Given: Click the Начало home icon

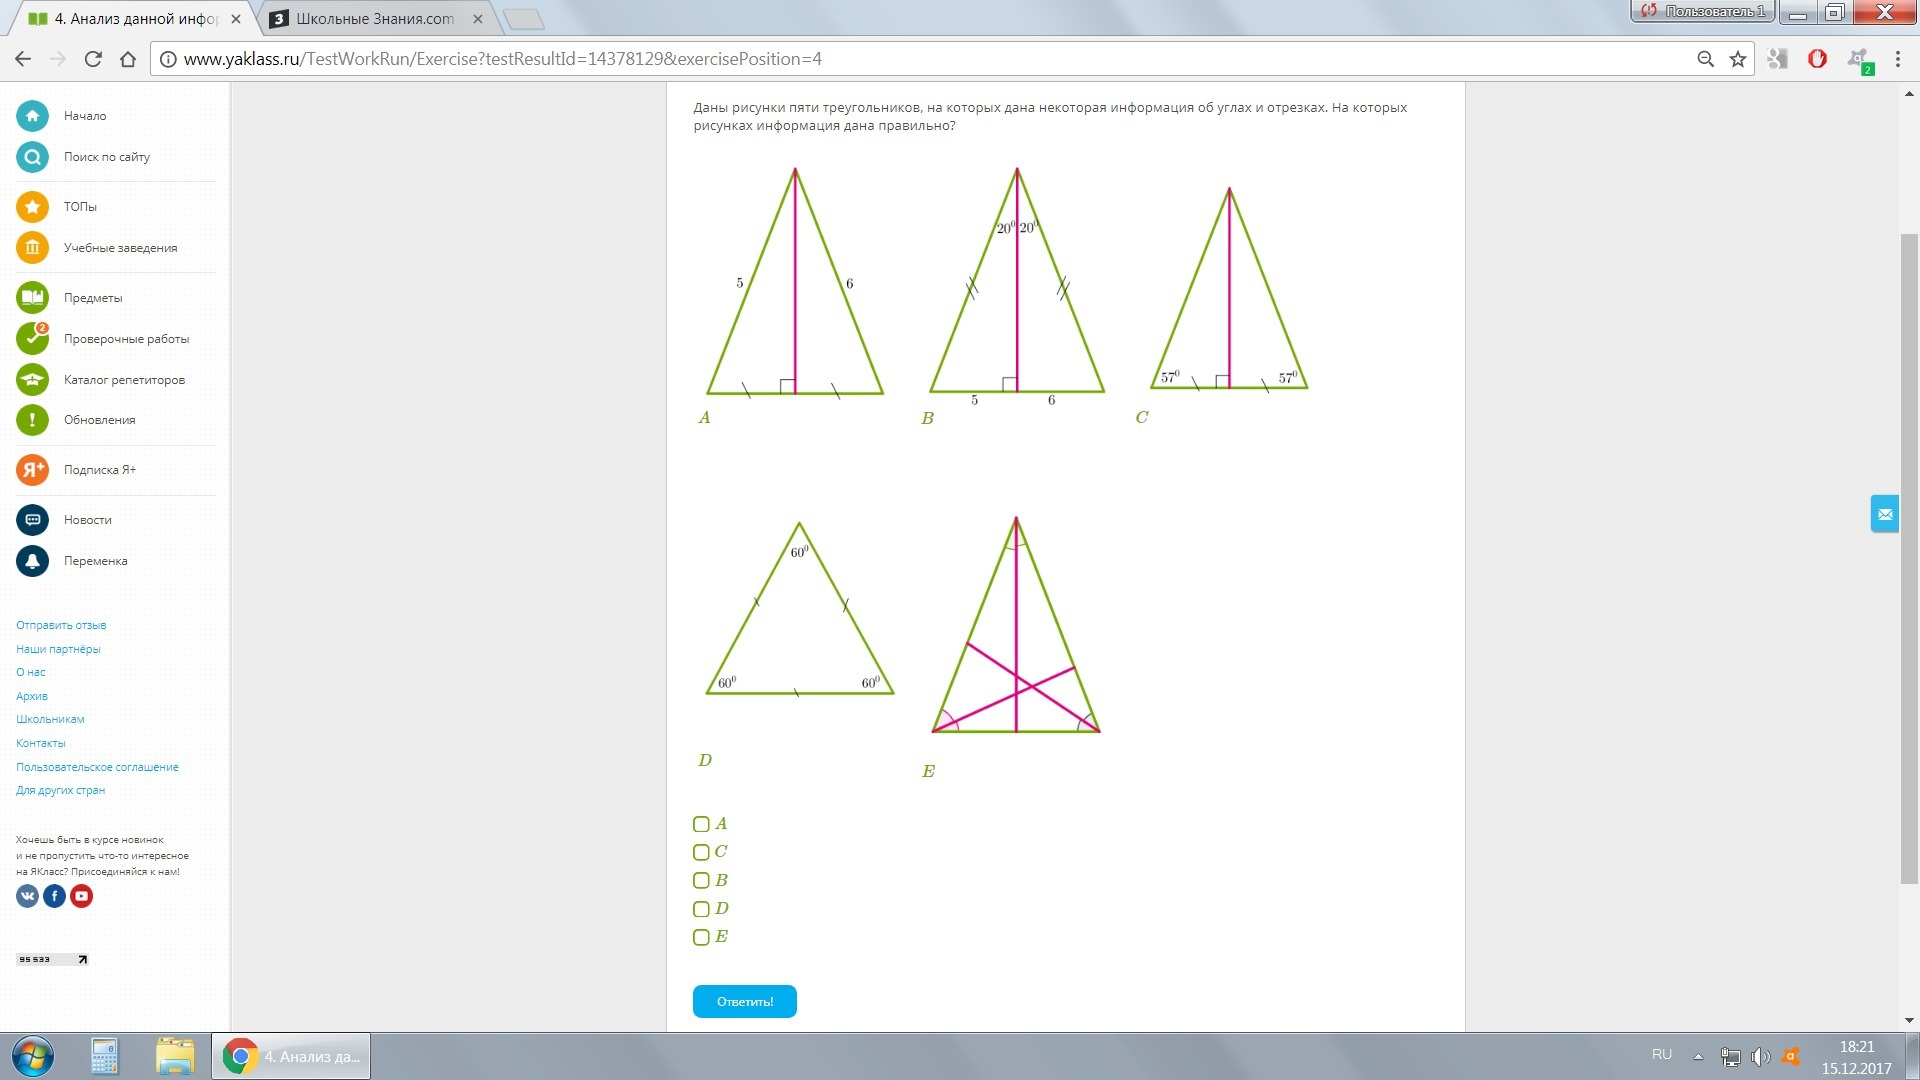Looking at the screenshot, I should point(32,116).
